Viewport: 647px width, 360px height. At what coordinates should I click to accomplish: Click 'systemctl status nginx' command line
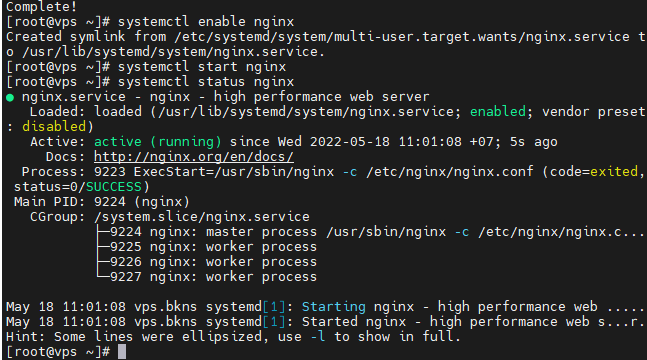coord(206,82)
